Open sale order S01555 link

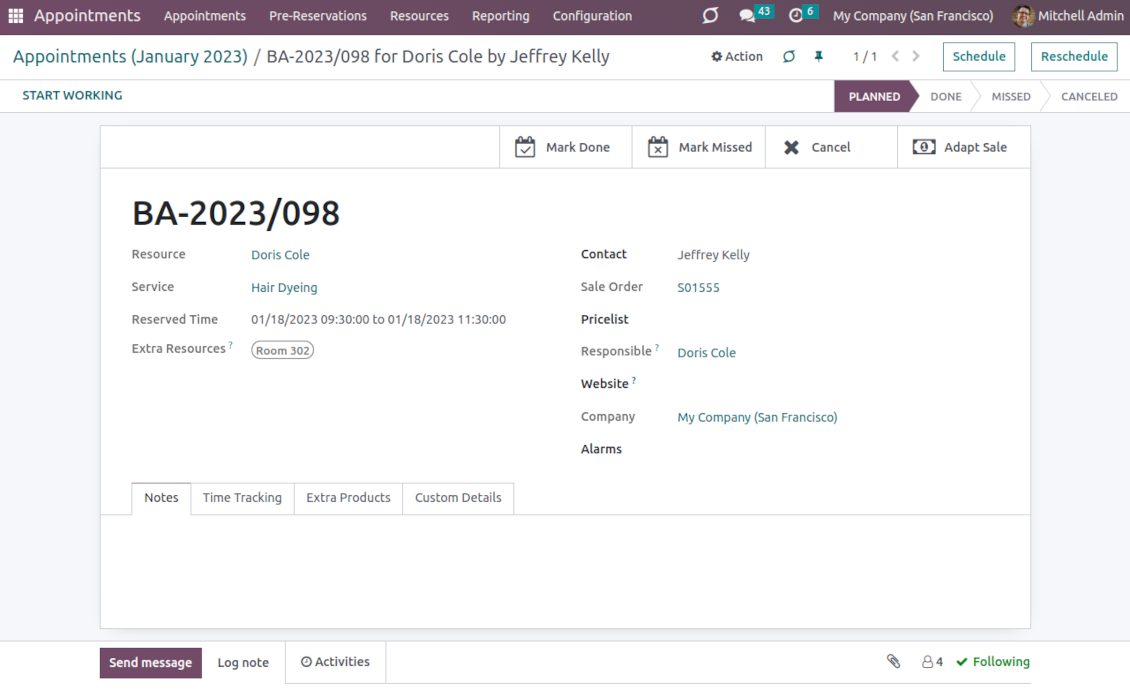pyautogui.click(x=698, y=288)
